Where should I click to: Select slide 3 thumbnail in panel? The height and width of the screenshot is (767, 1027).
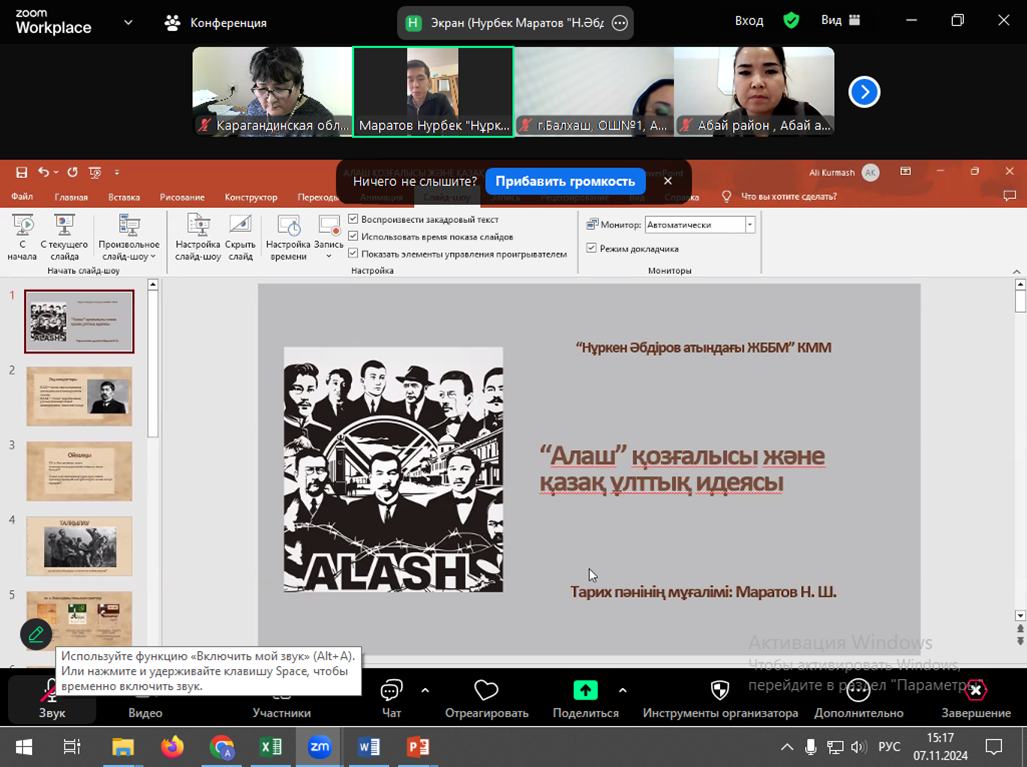[79, 471]
